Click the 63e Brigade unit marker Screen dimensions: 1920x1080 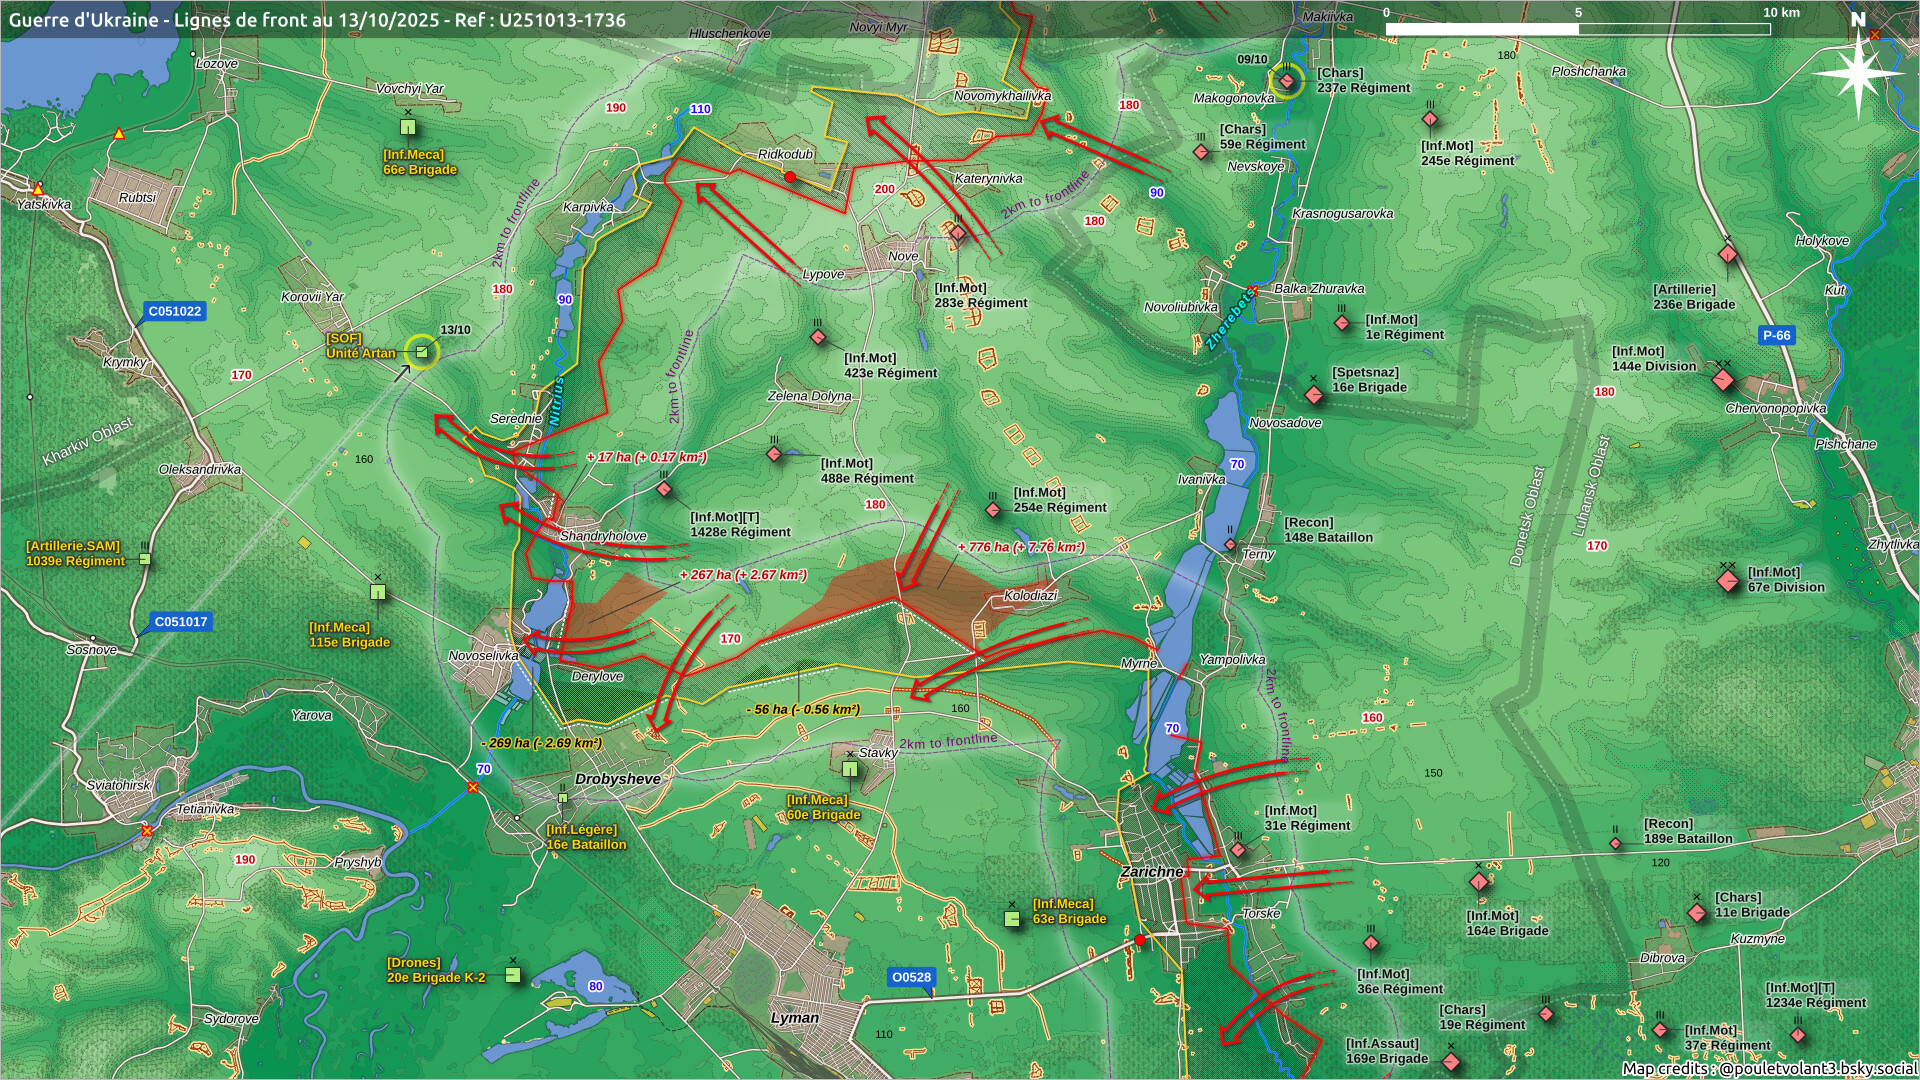[1013, 918]
